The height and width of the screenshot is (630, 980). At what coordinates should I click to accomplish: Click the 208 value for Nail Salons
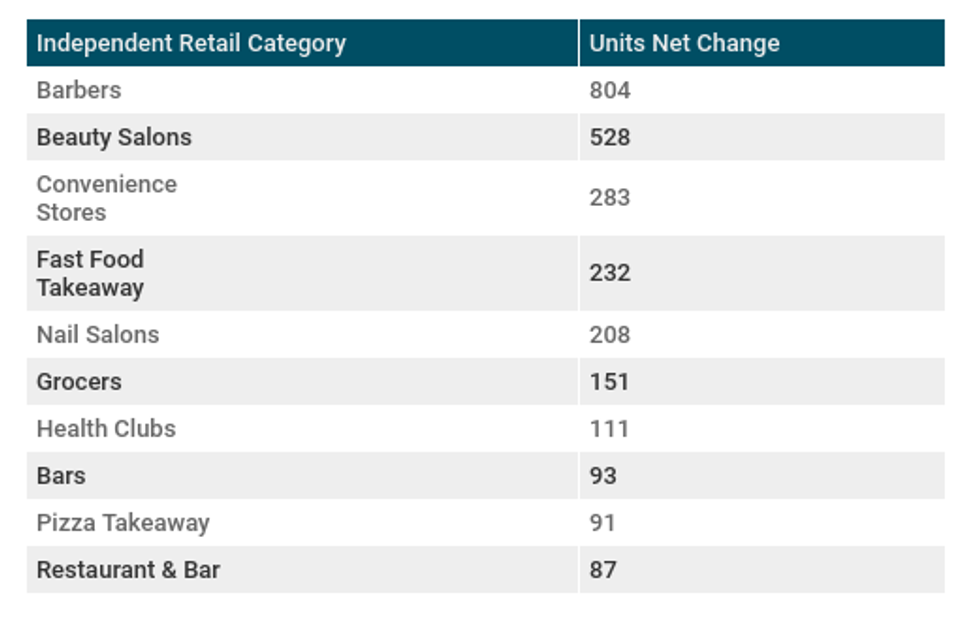(610, 334)
